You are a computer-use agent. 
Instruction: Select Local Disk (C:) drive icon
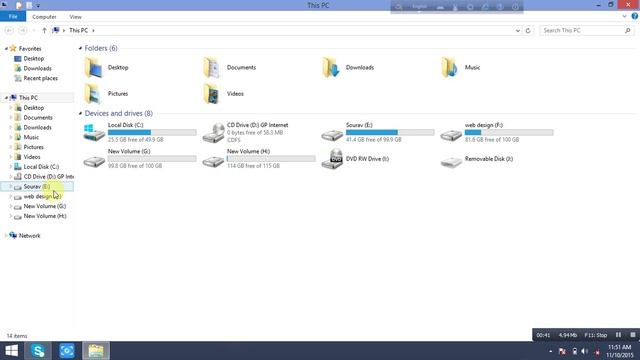tap(94, 133)
